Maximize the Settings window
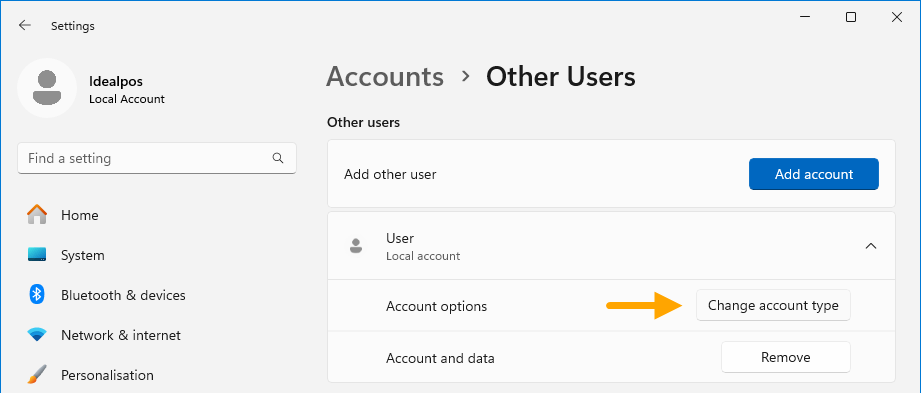The height and width of the screenshot is (393, 921). pyautogui.click(x=851, y=17)
